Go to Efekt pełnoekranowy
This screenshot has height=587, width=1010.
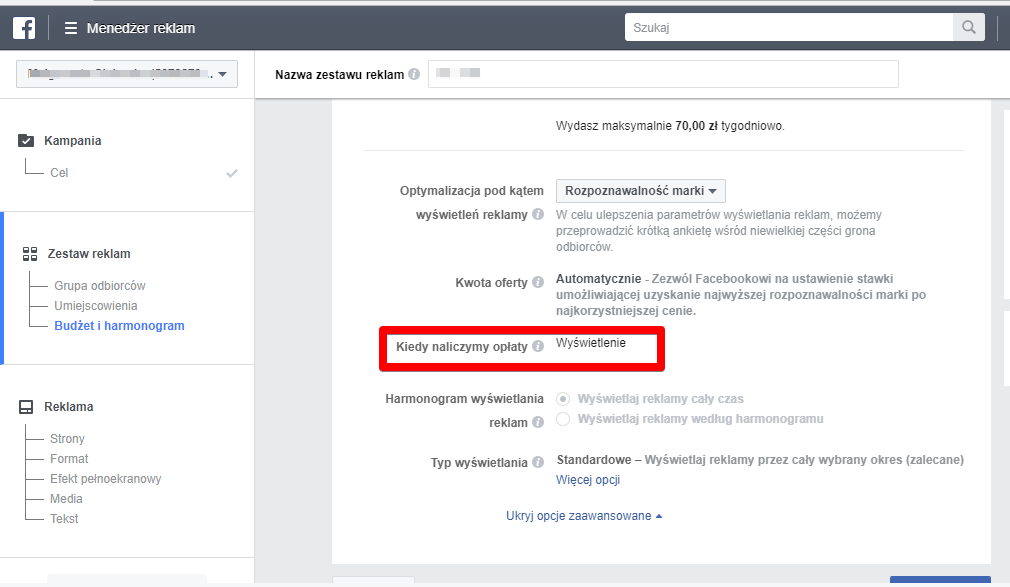(106, 478)
